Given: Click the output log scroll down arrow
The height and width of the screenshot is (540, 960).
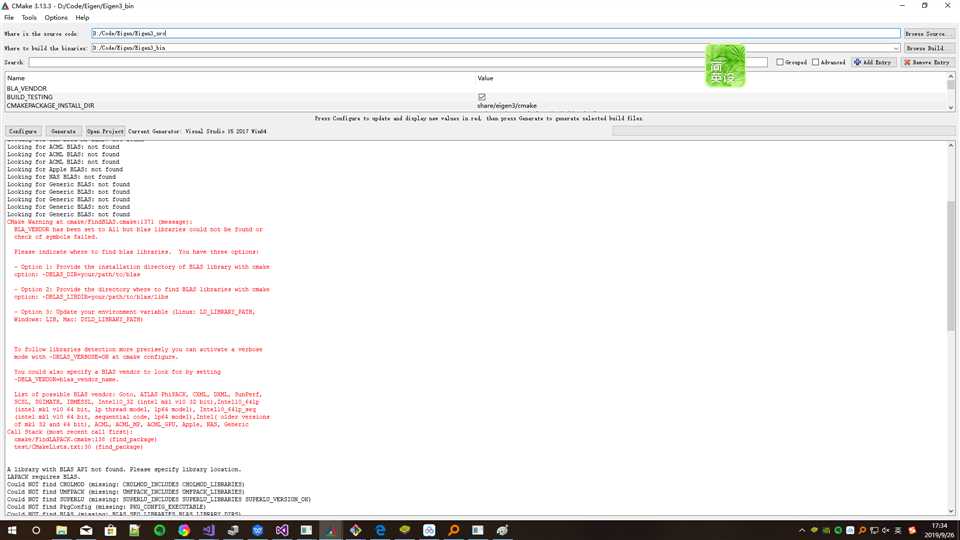Looking at the screenshot, I should coord(951,511).
